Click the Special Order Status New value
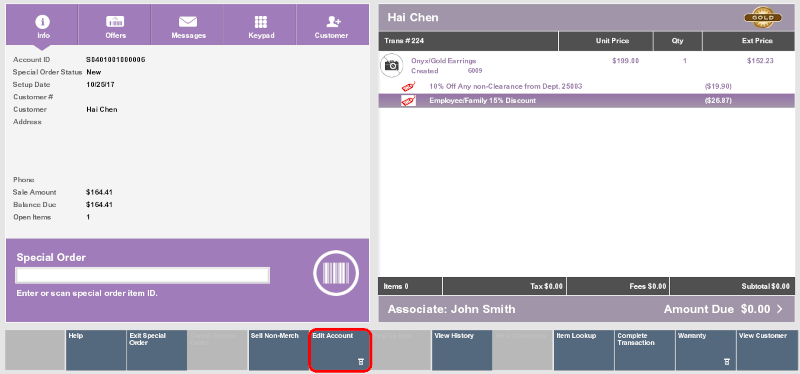The width and height of the screenshot is (800, 374). (x=93, y=72)
